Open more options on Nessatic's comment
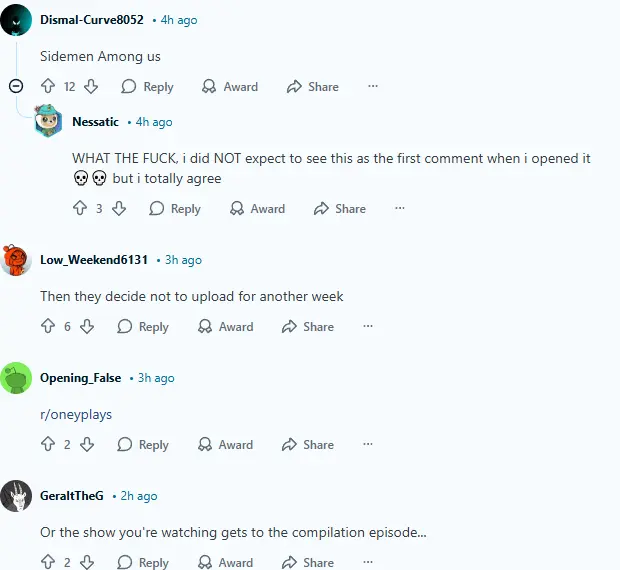620x570 pixels. click(400, 208)
